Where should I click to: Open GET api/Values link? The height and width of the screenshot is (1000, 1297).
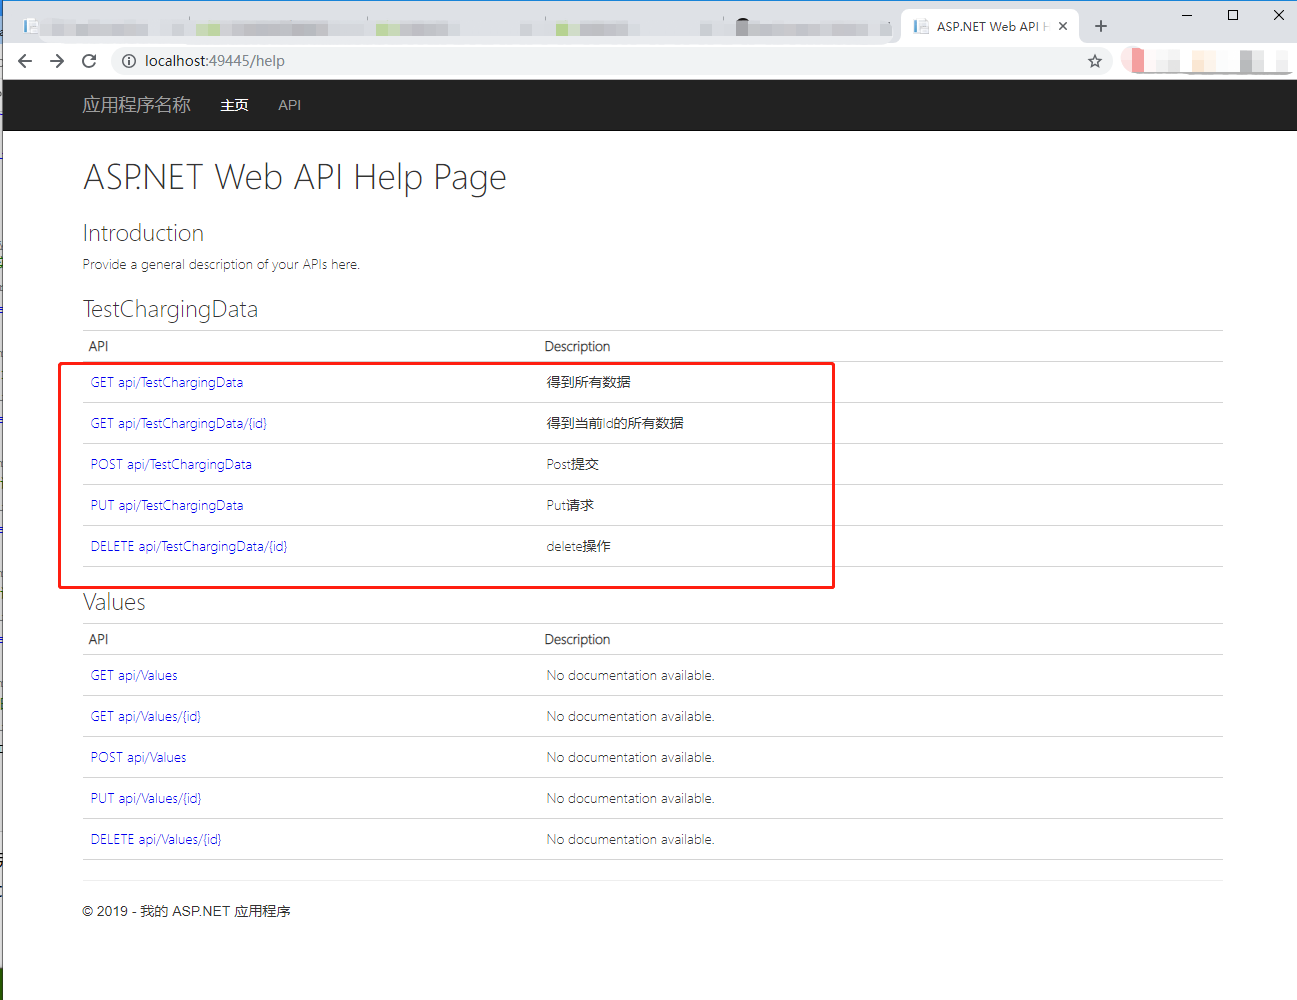pos(134,675)
